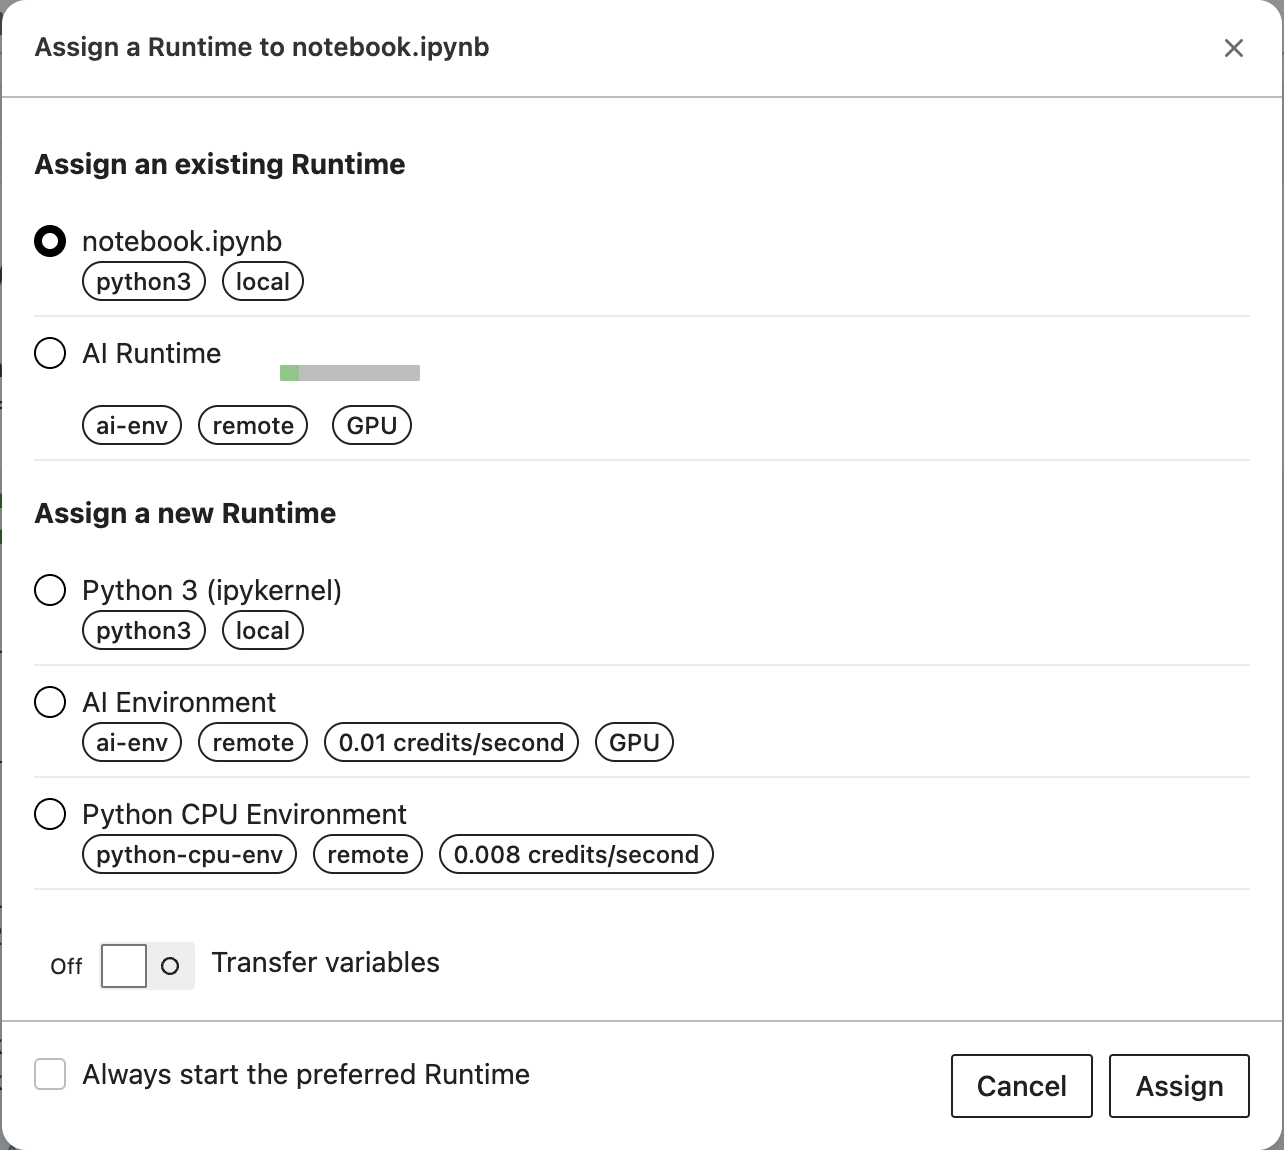Close the Assign a Runtime dialog
1284x1150 pixels.
(x=1233, y=48)
